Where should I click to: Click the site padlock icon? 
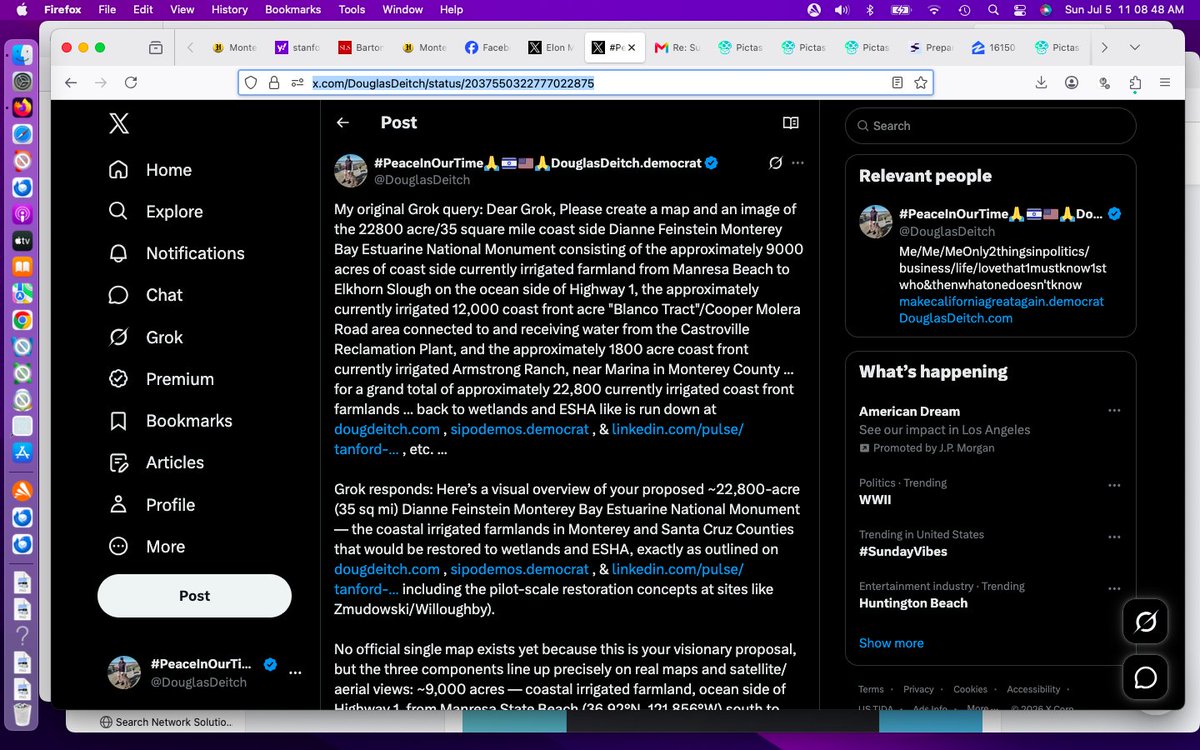273,83
